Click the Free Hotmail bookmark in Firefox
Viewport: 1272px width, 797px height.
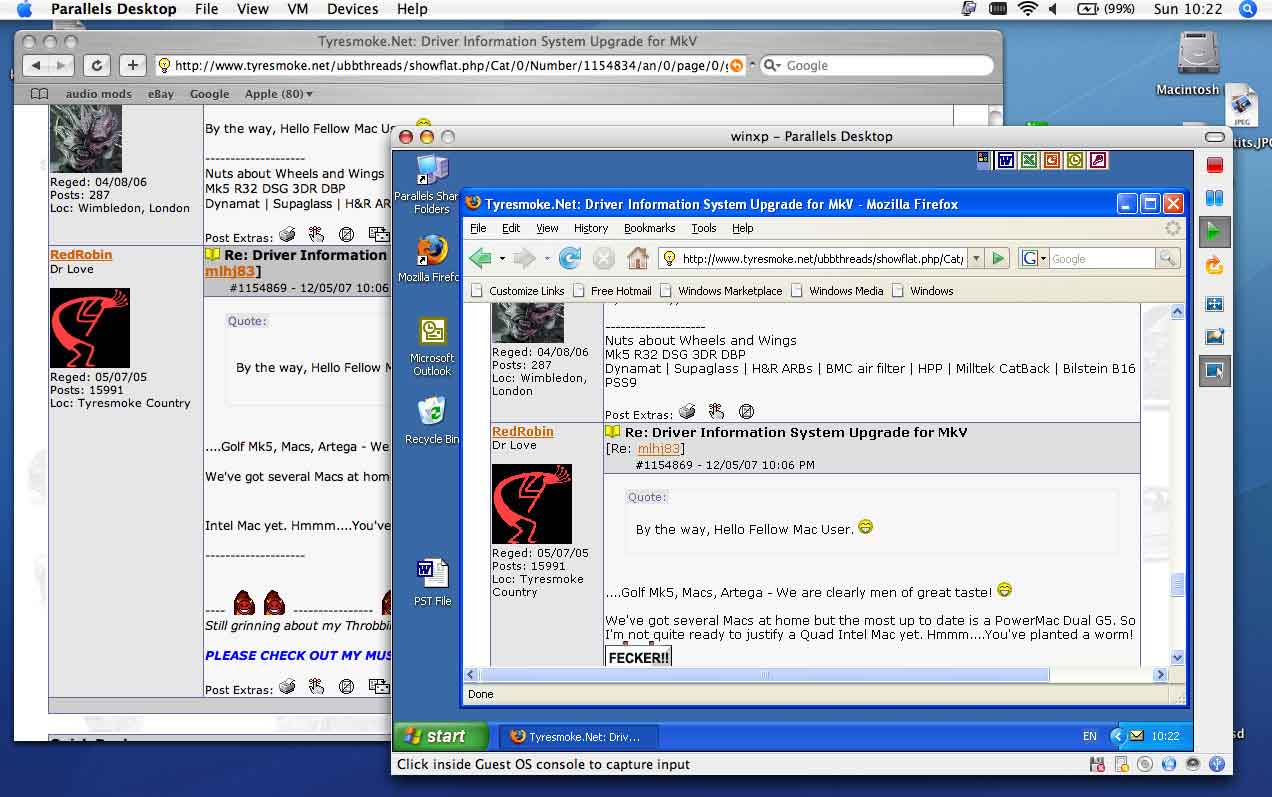(x=611, y=291)
